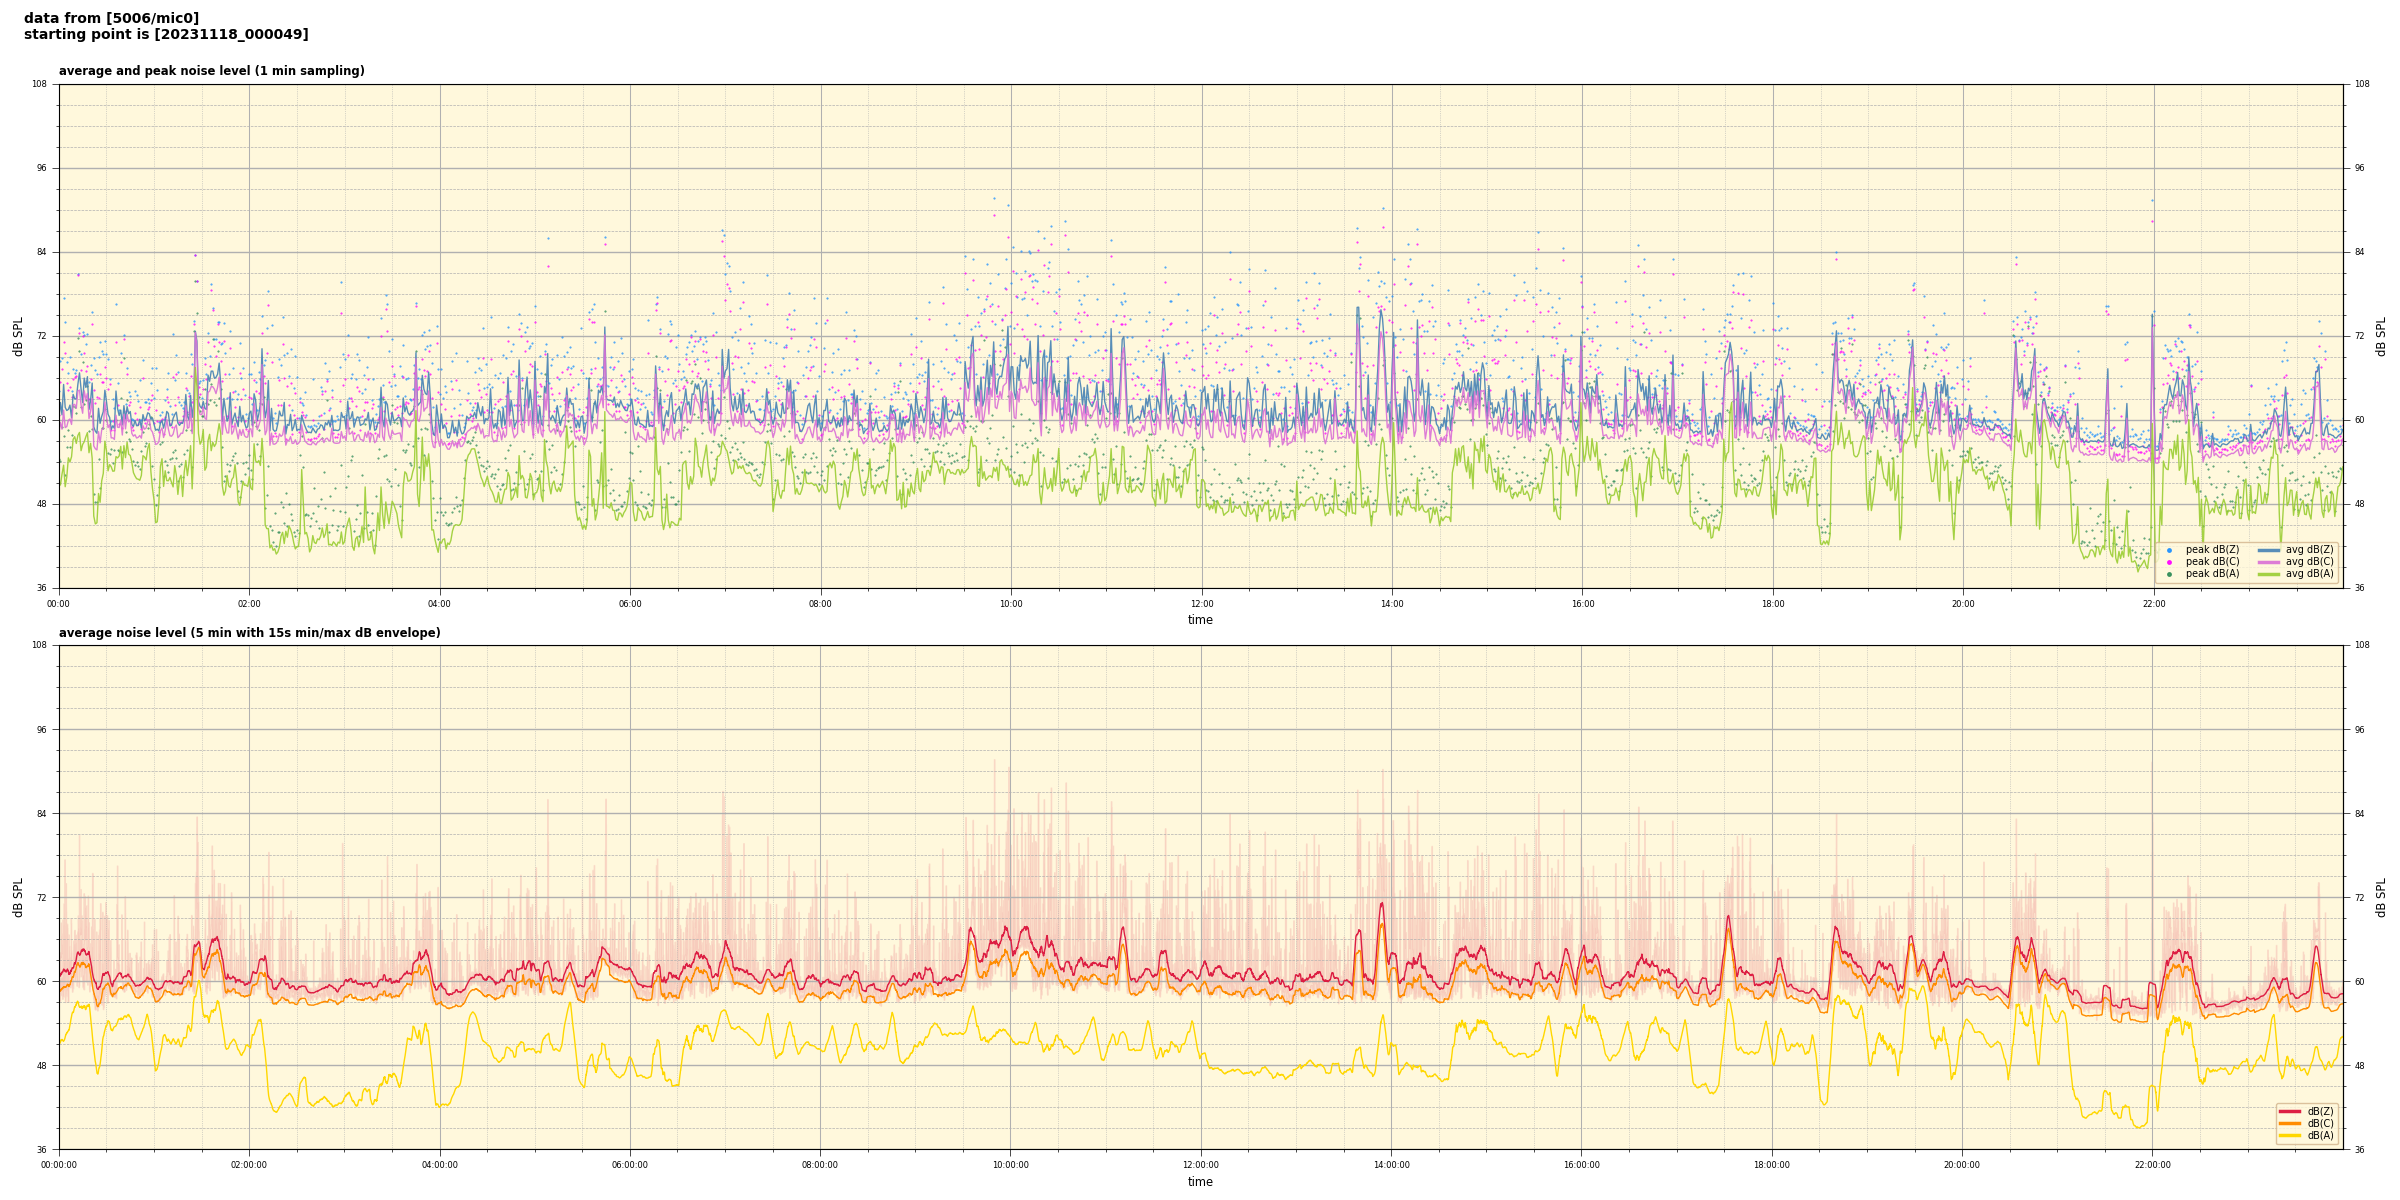Click the 108 tick label at upper chart's top-left
Screen dimensions: 2400x1200
point(39,84)
